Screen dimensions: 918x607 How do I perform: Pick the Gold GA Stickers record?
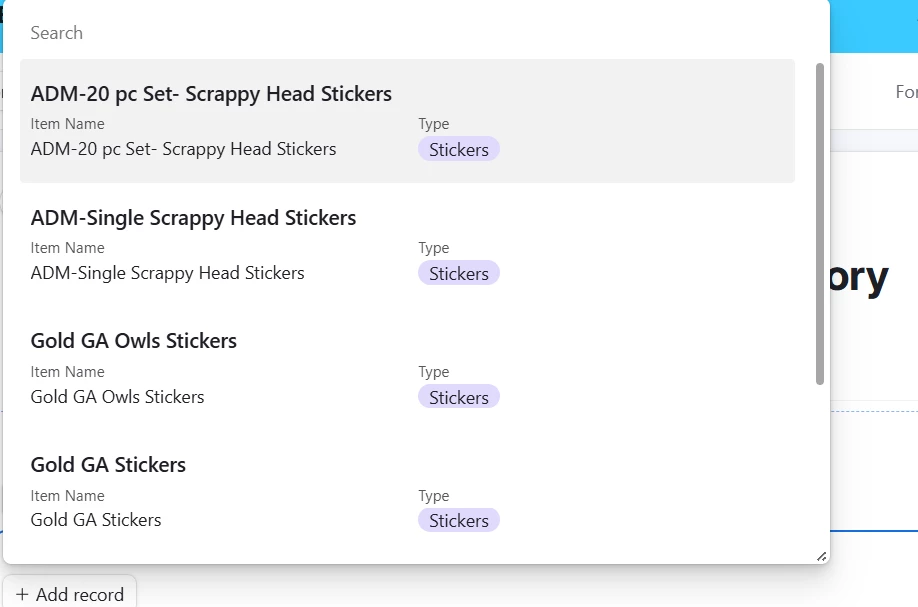coord(407,492)
